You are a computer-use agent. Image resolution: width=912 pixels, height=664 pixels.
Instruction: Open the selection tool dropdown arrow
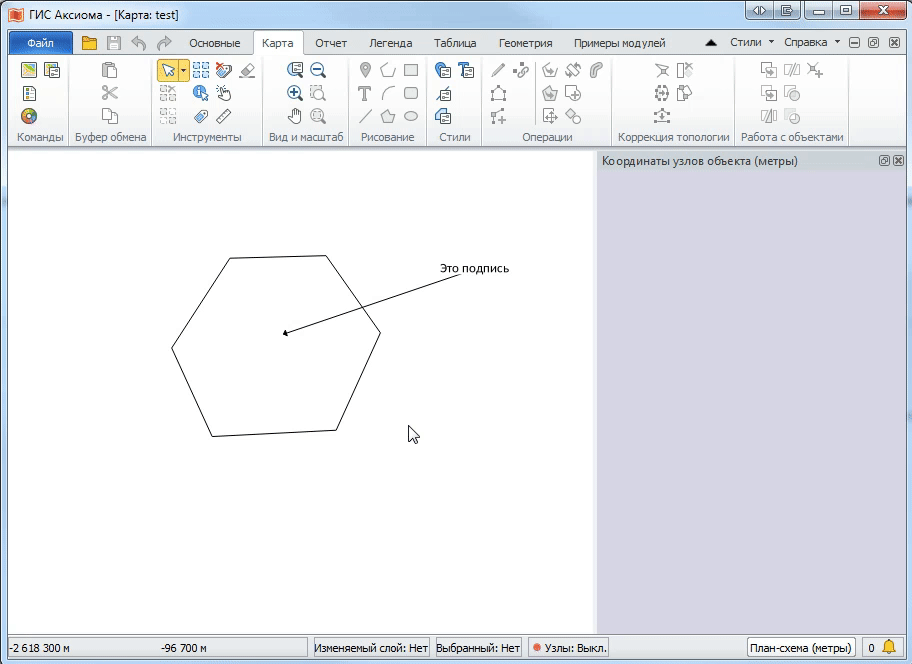[183, 70]
